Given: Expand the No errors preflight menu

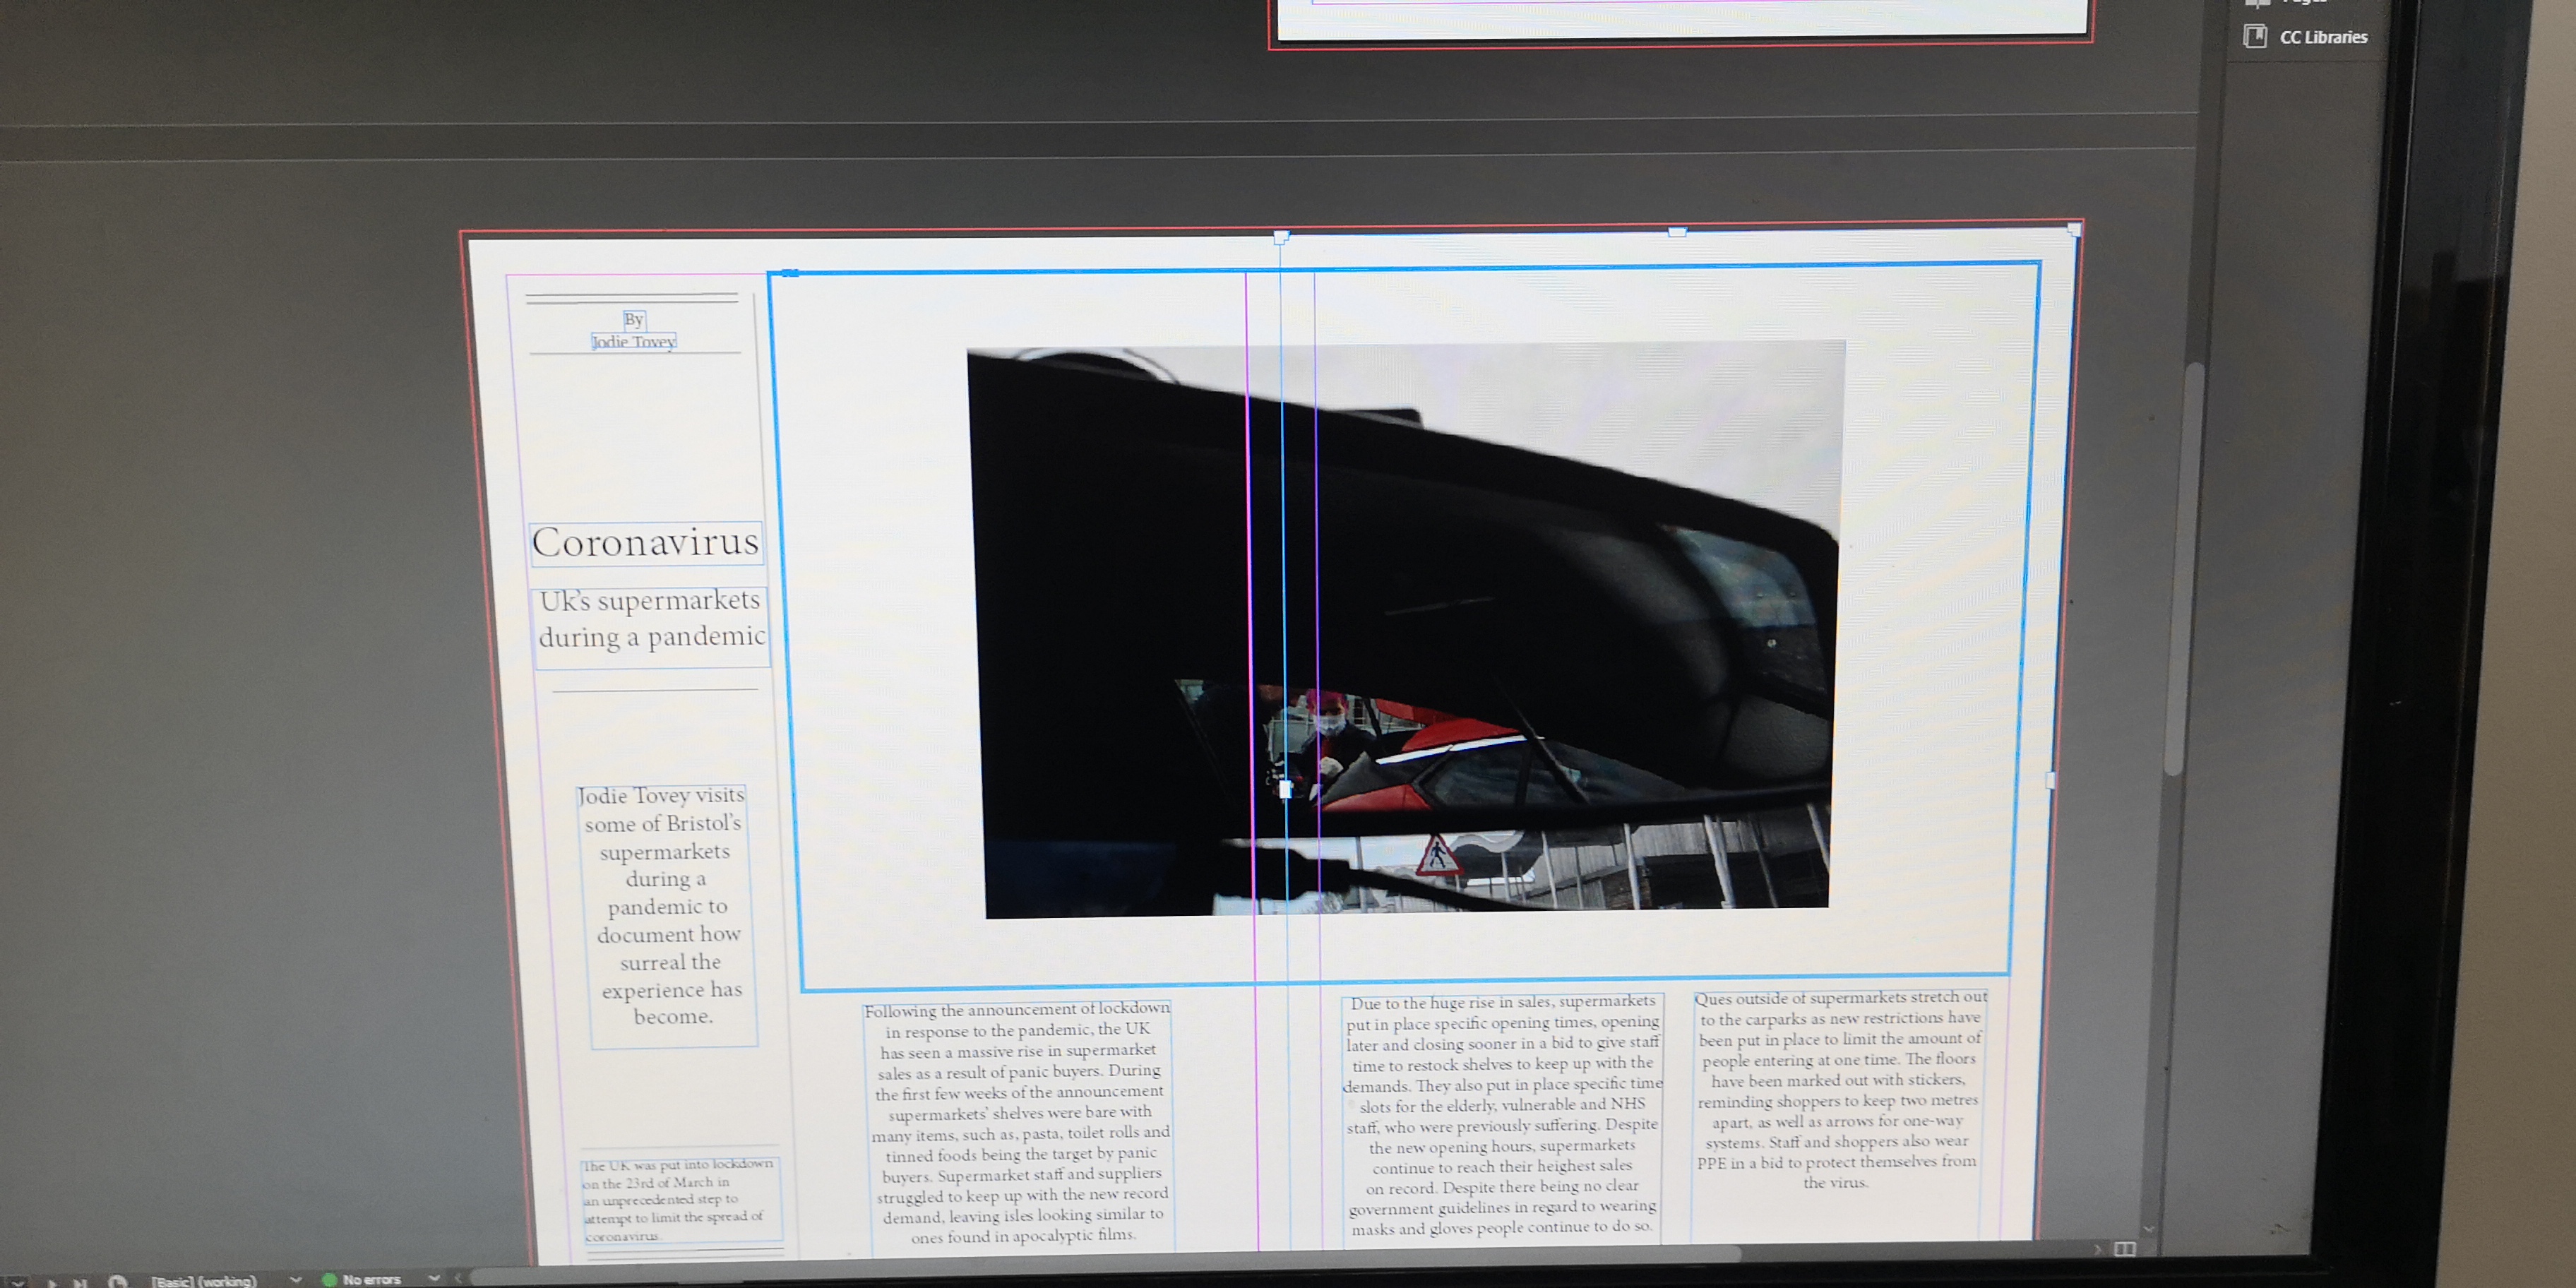Looking at the screenshot, I should [x=435, y=1278].
